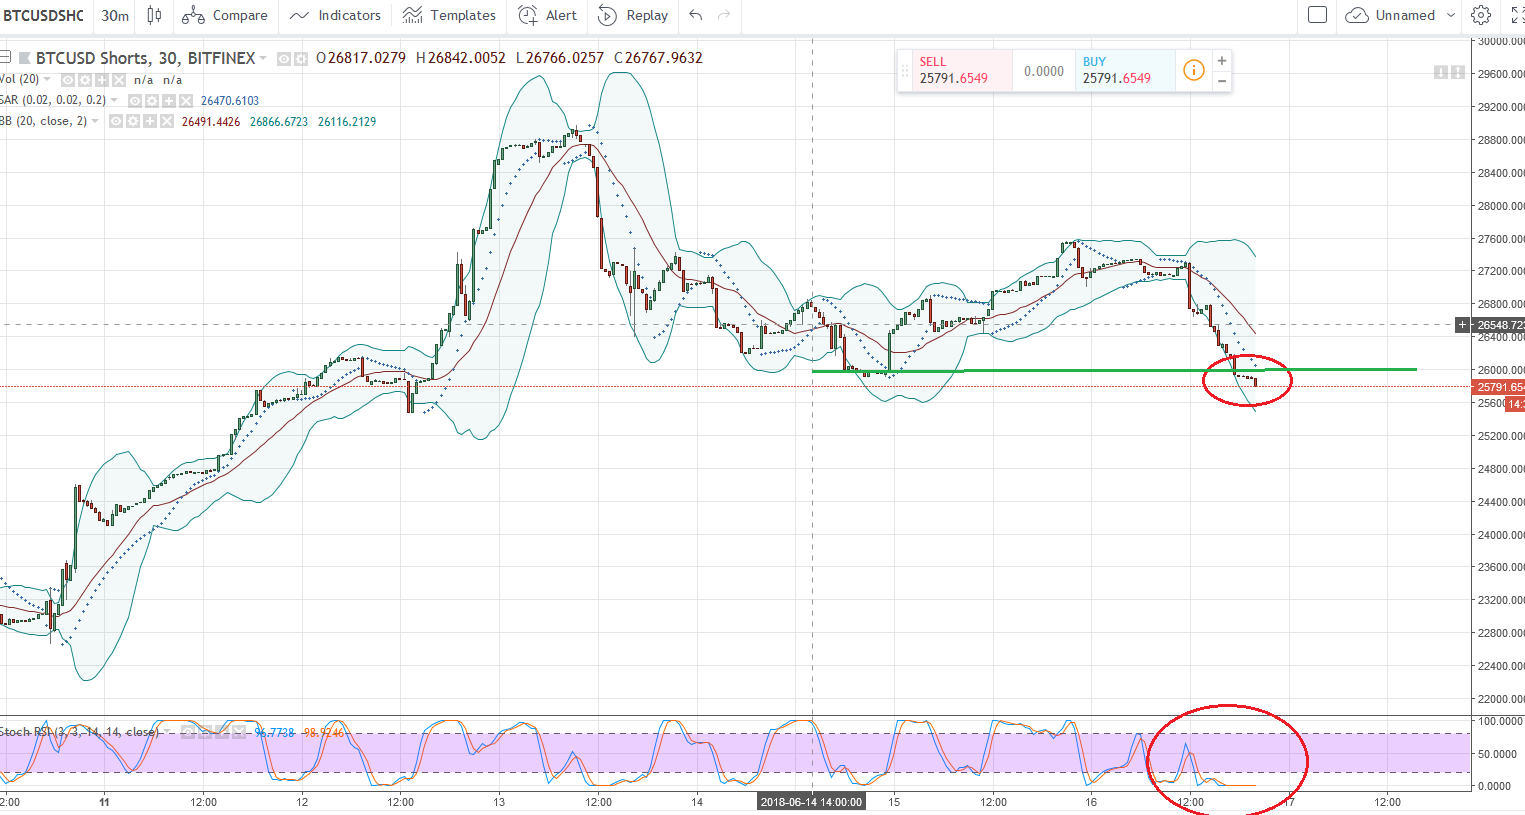The image size is (1525, 815).
Task: Expand the BTCUSD Shorts legend dropdown arrow
Action: [x=263, y=58]
